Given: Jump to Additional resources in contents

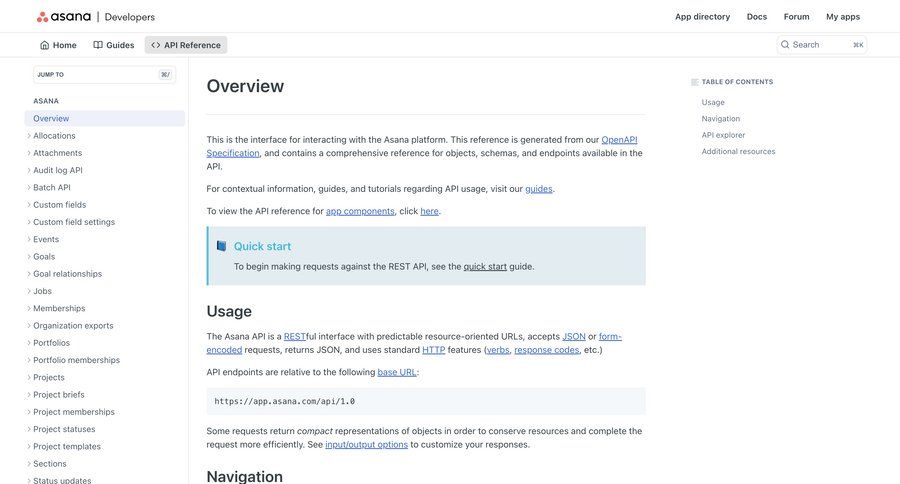Looking at the screenshot, I should 738,152.
